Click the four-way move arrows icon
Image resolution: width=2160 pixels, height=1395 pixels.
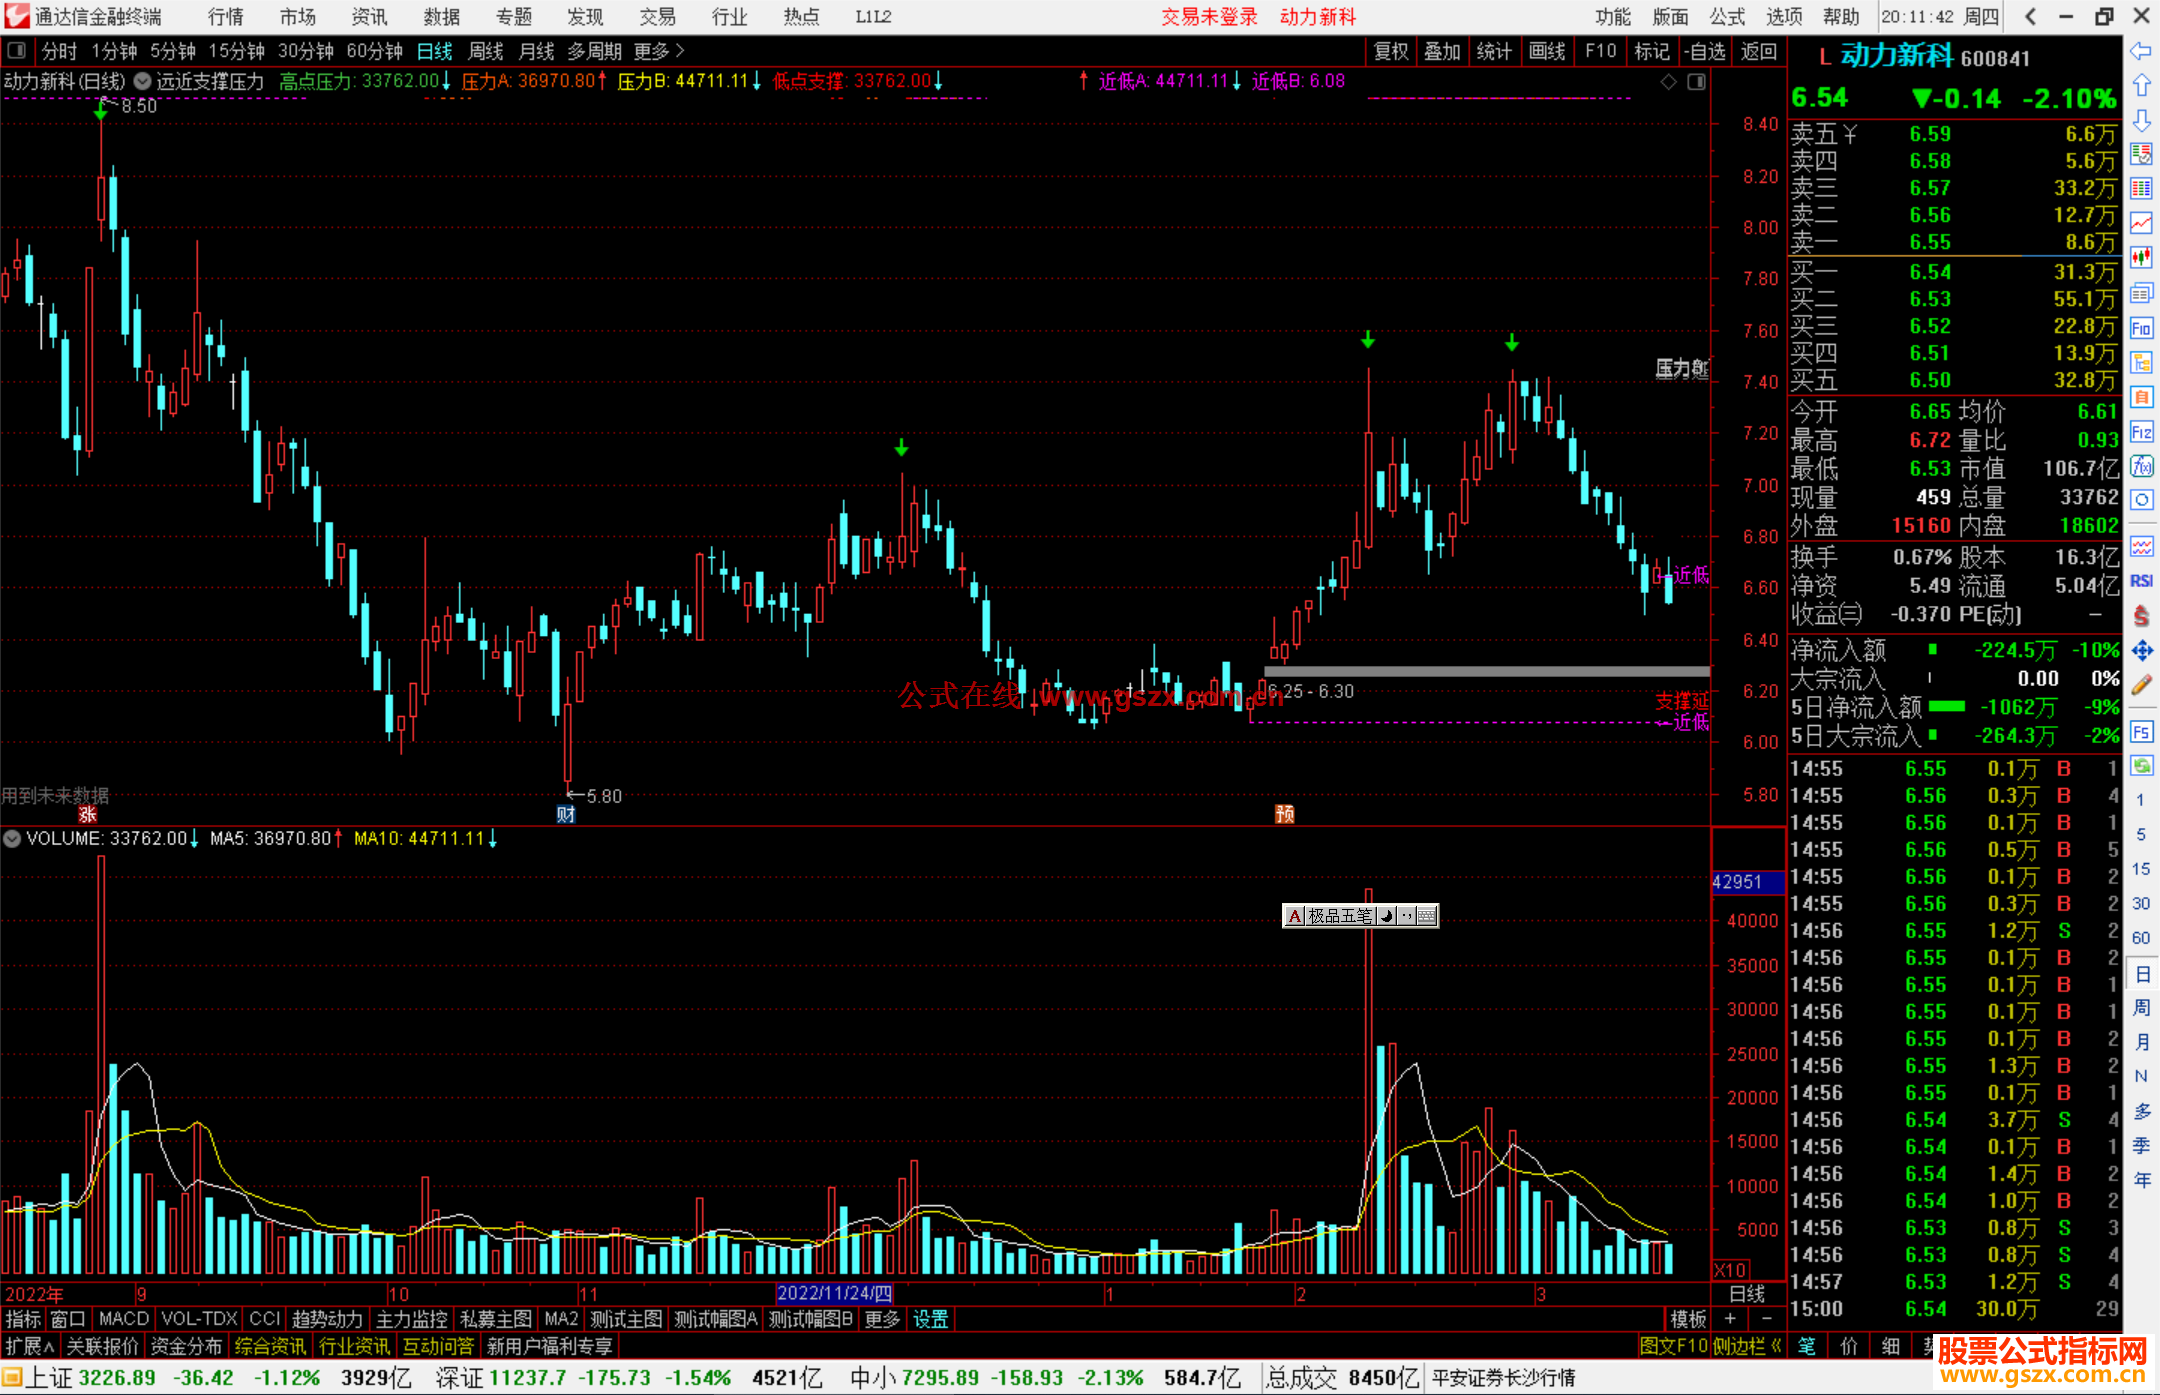point(2141,651)
